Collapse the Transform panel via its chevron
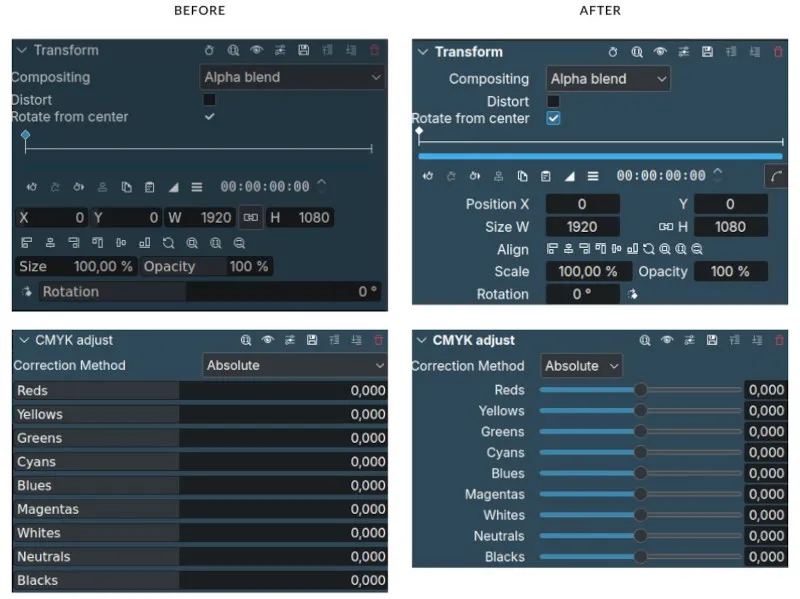800x599 pixels. coord(424,51)
